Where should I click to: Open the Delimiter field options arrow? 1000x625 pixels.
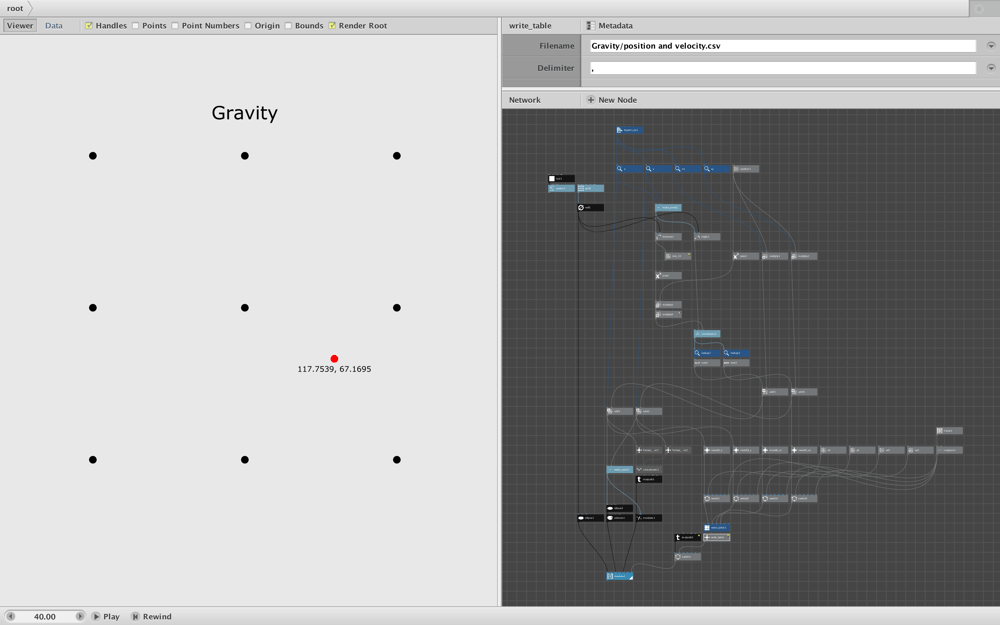click(x=990, y=68)
